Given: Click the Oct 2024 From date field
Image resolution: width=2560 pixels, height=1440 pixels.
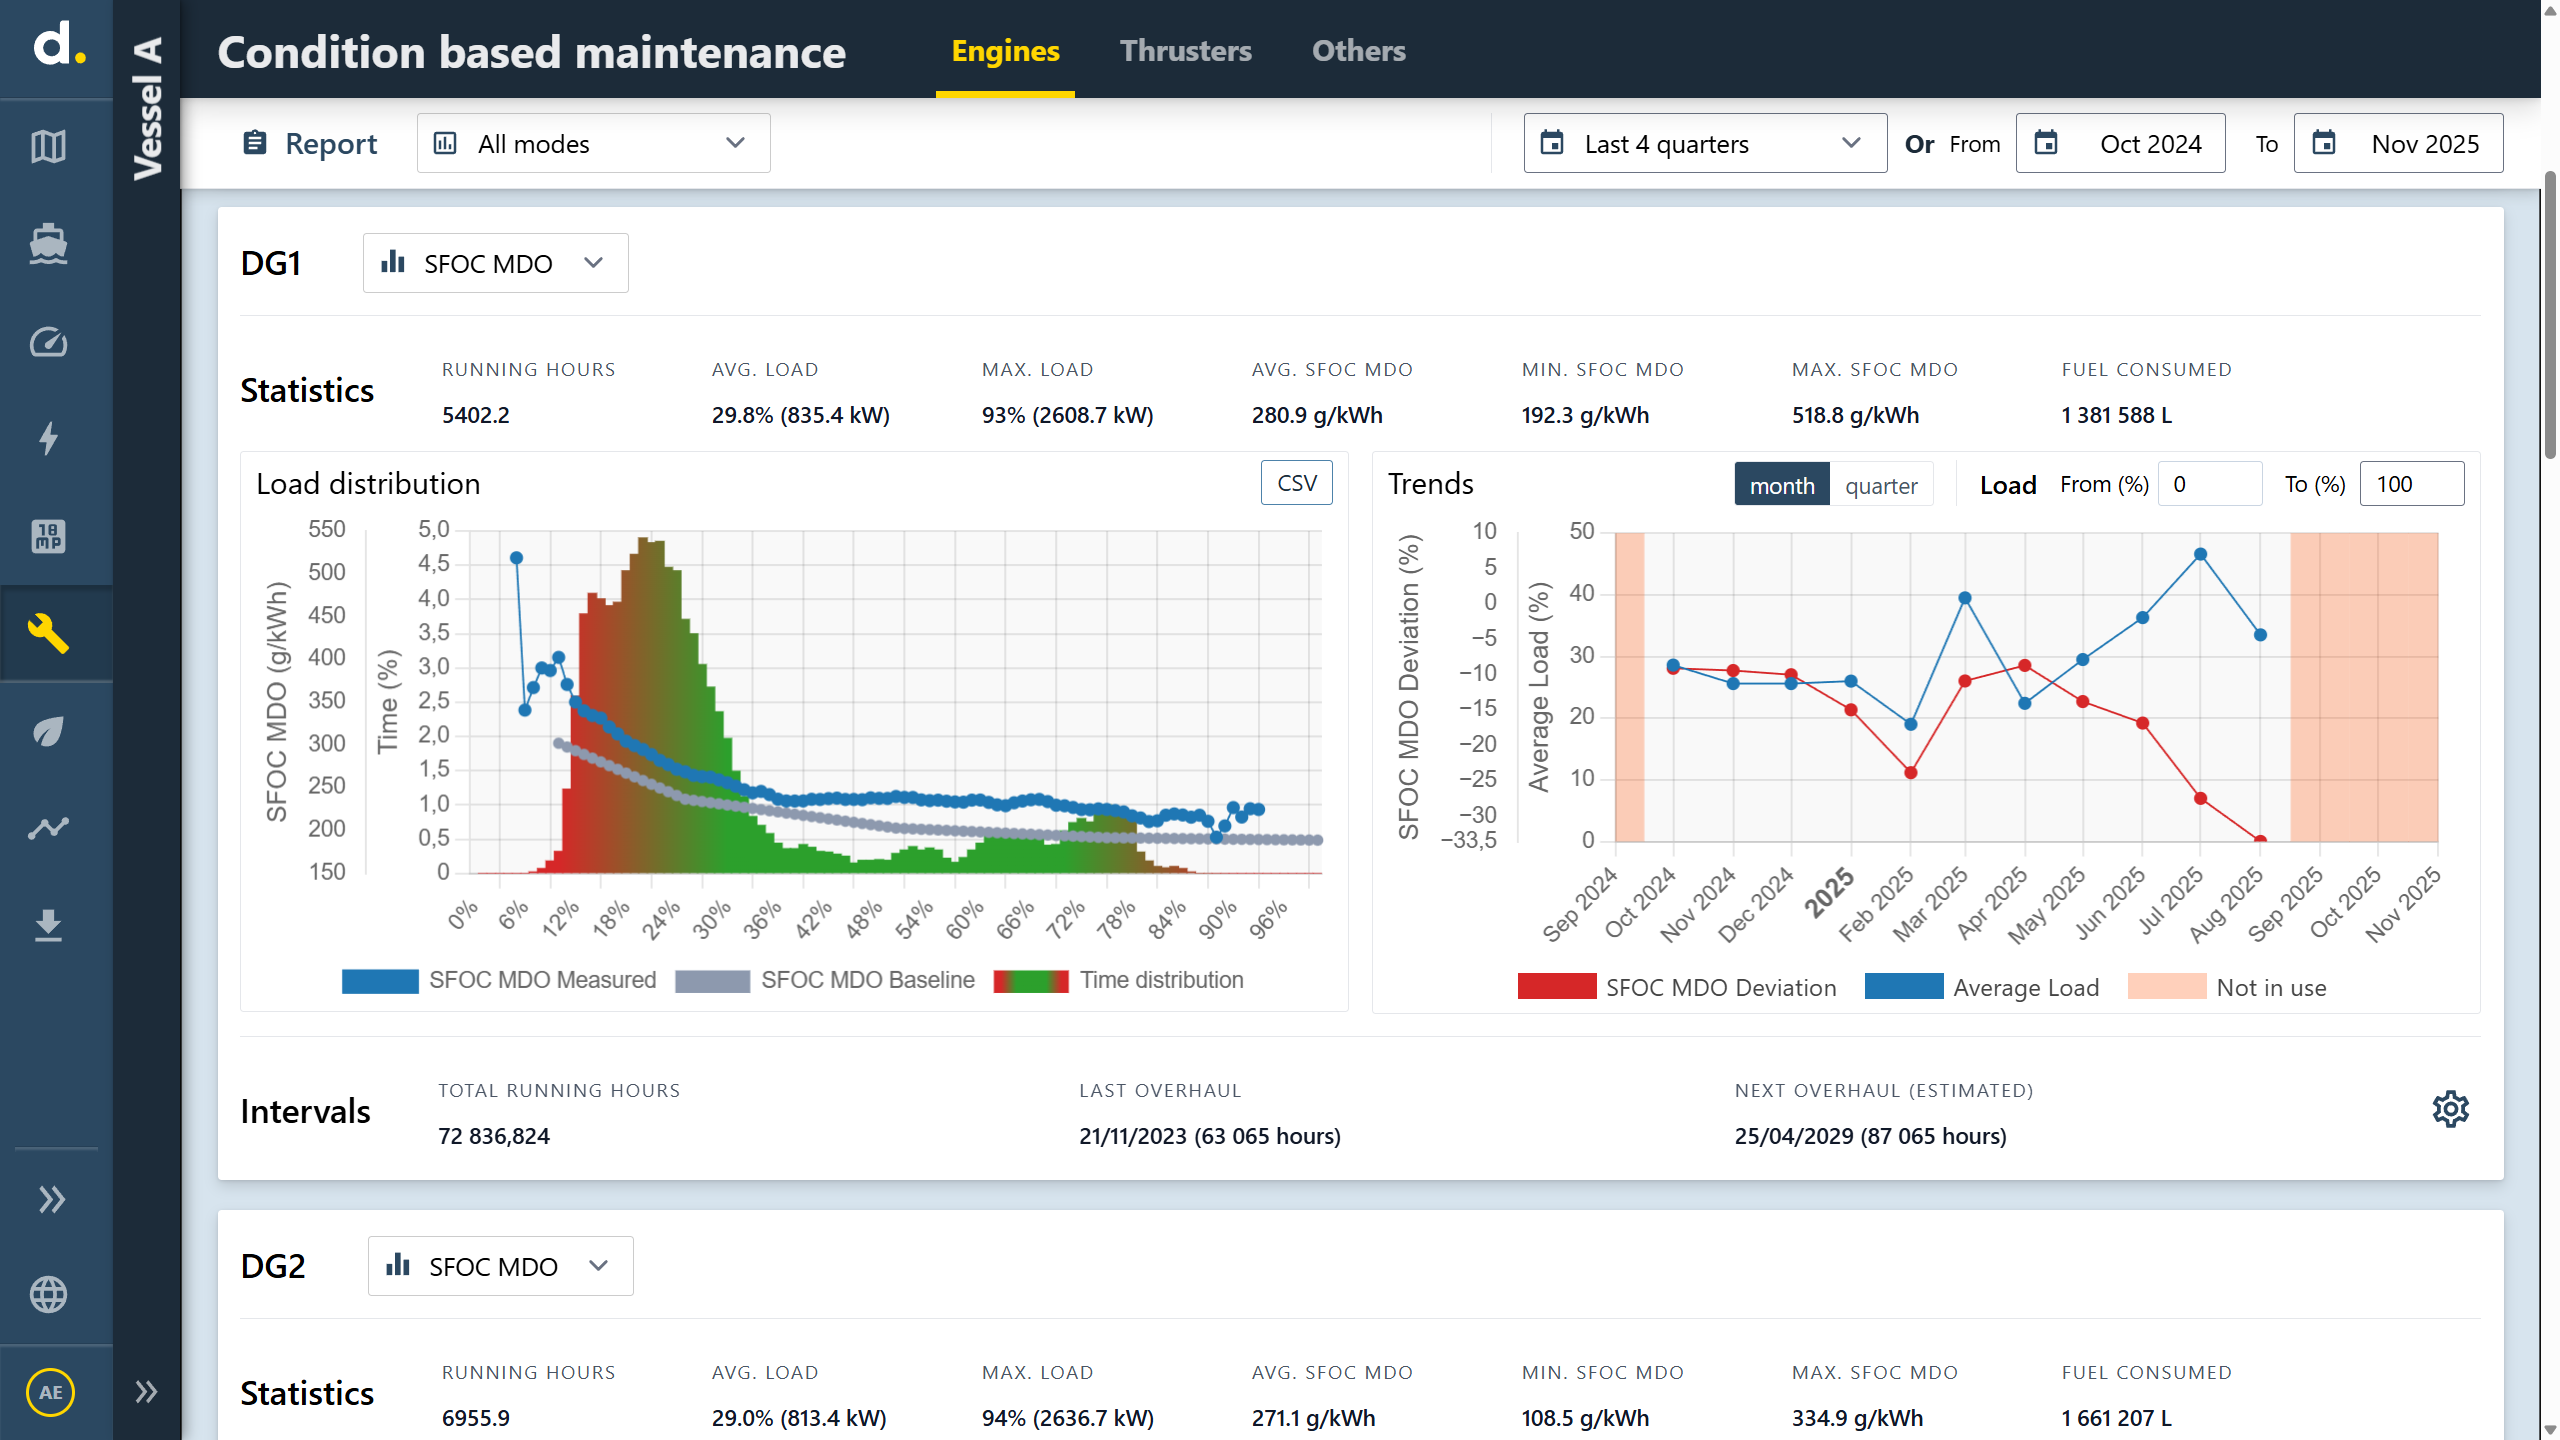Looking at the screenshot, I should click(x=2120, y=143).
